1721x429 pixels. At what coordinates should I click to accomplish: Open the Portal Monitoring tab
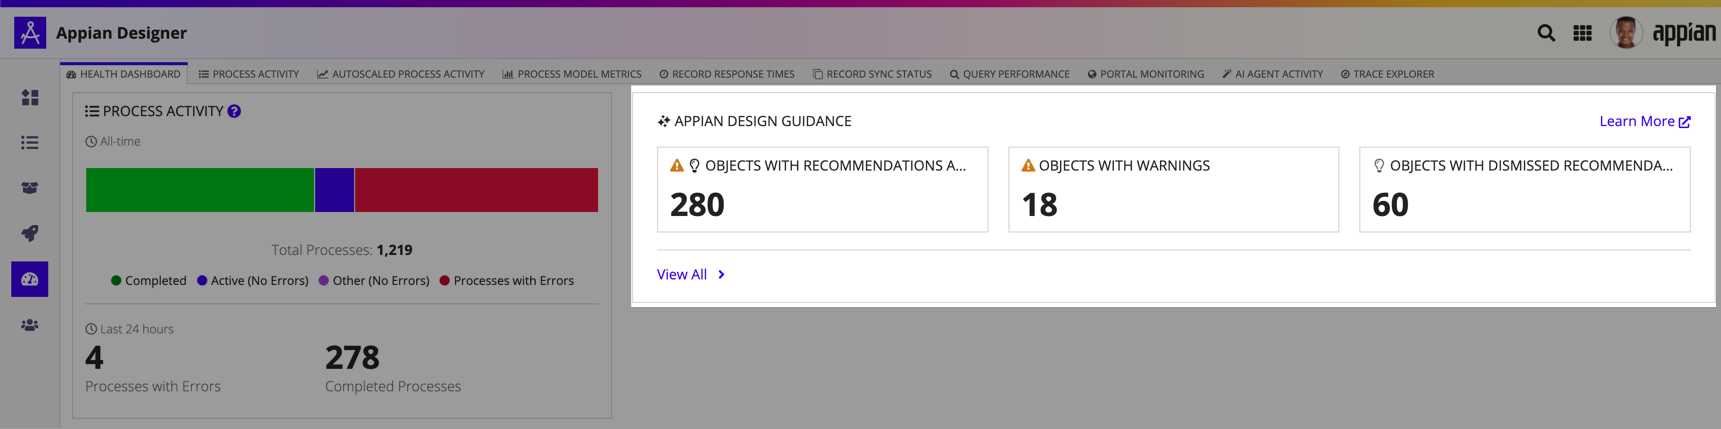(x=1146, y=74)
